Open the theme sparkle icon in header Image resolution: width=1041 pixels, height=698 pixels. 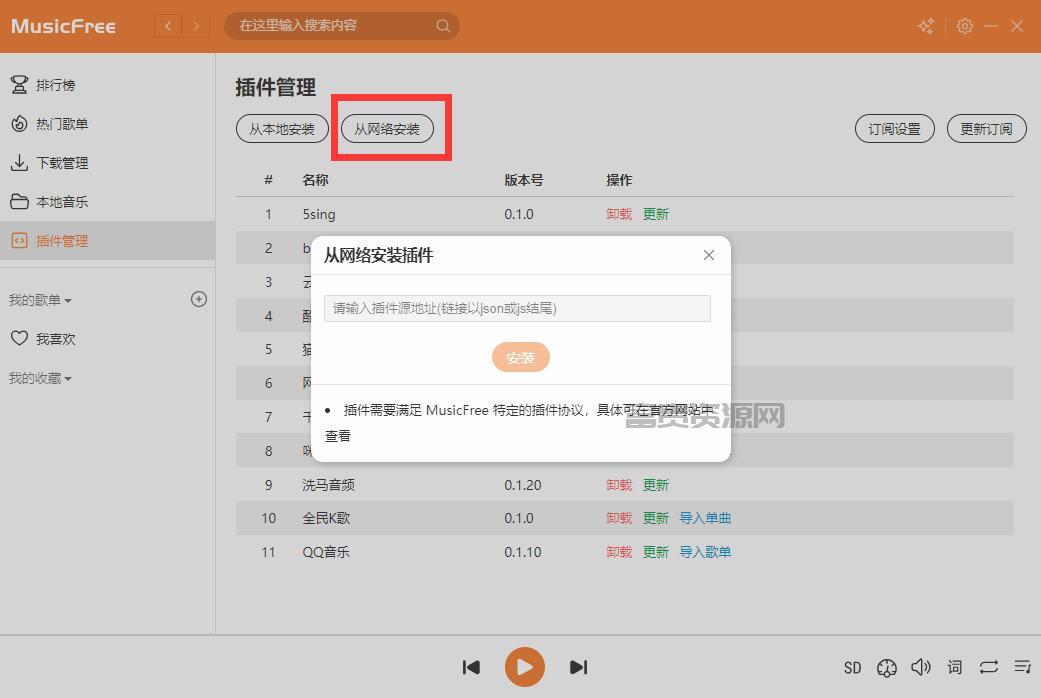click(926, 26)
